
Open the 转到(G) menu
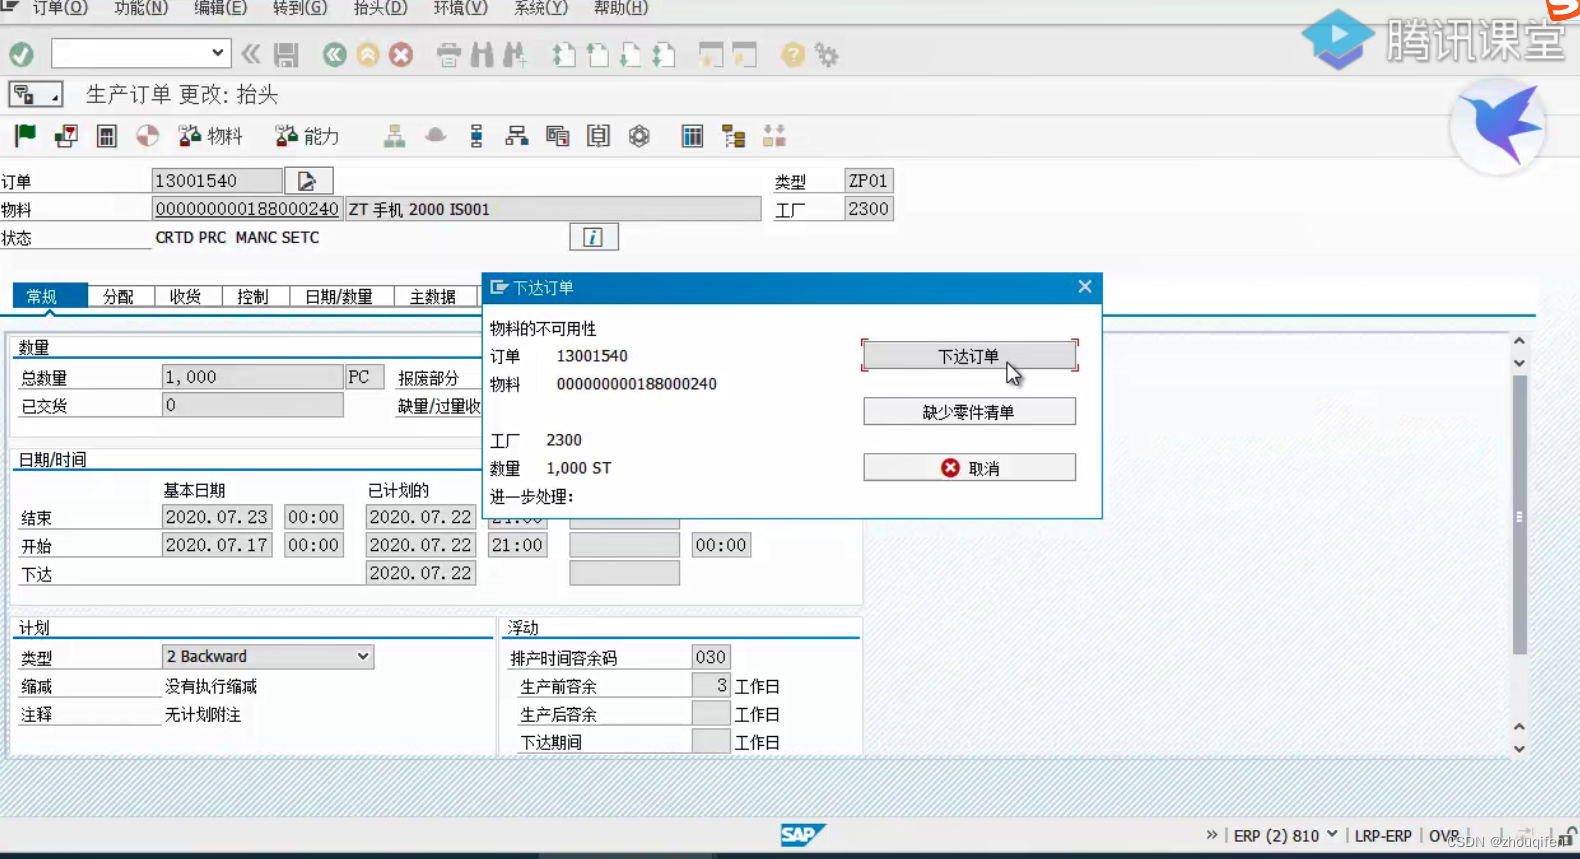(300, 8)
